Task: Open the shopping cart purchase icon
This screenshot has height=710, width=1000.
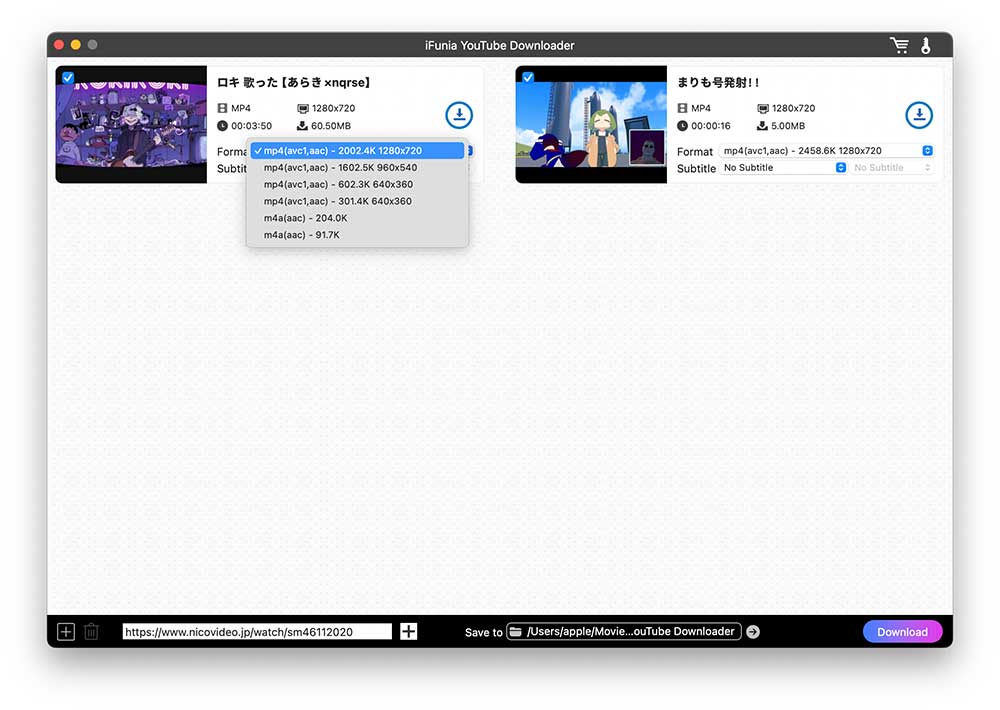Action: [899, 45]
